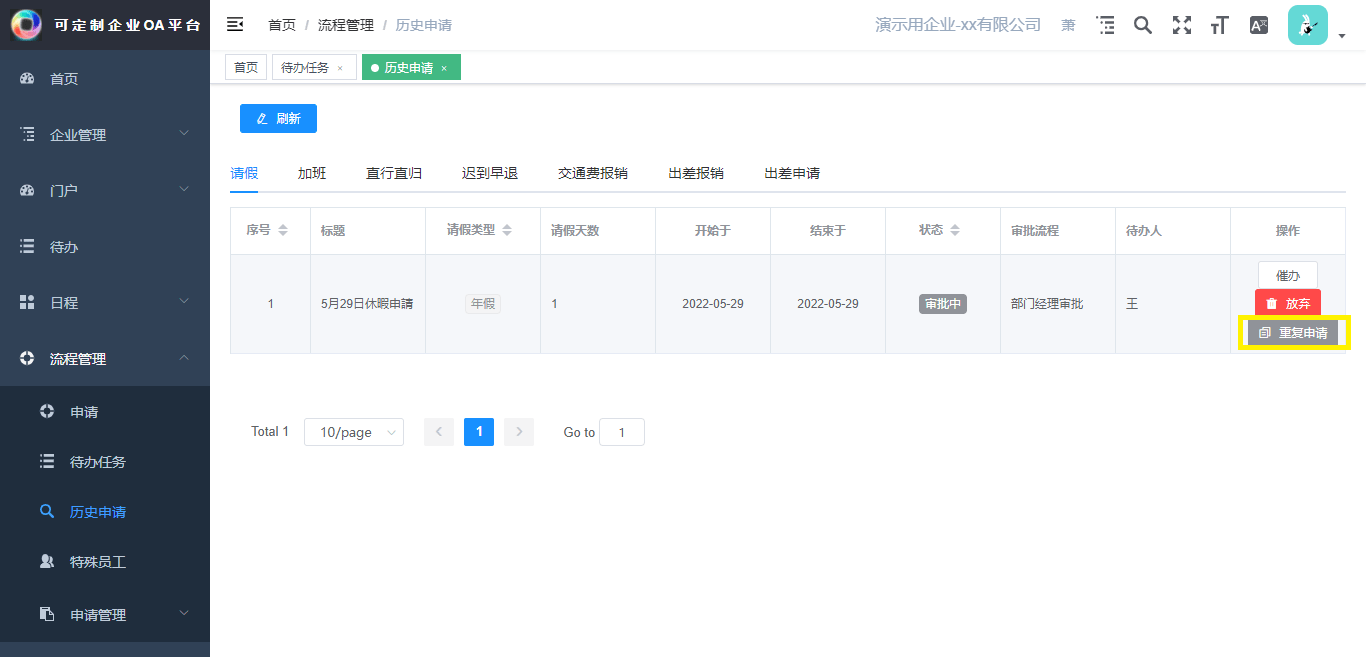Click the 刷新 refresh button
This screenshot has width=1366, height=657.
(278, 118)
